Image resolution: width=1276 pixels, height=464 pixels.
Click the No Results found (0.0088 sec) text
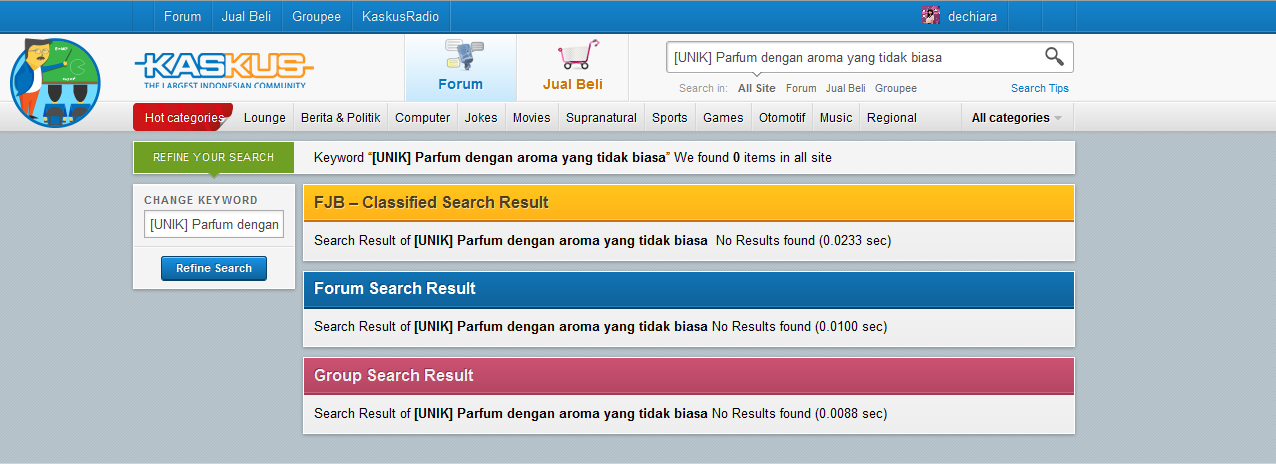point(799,413)
